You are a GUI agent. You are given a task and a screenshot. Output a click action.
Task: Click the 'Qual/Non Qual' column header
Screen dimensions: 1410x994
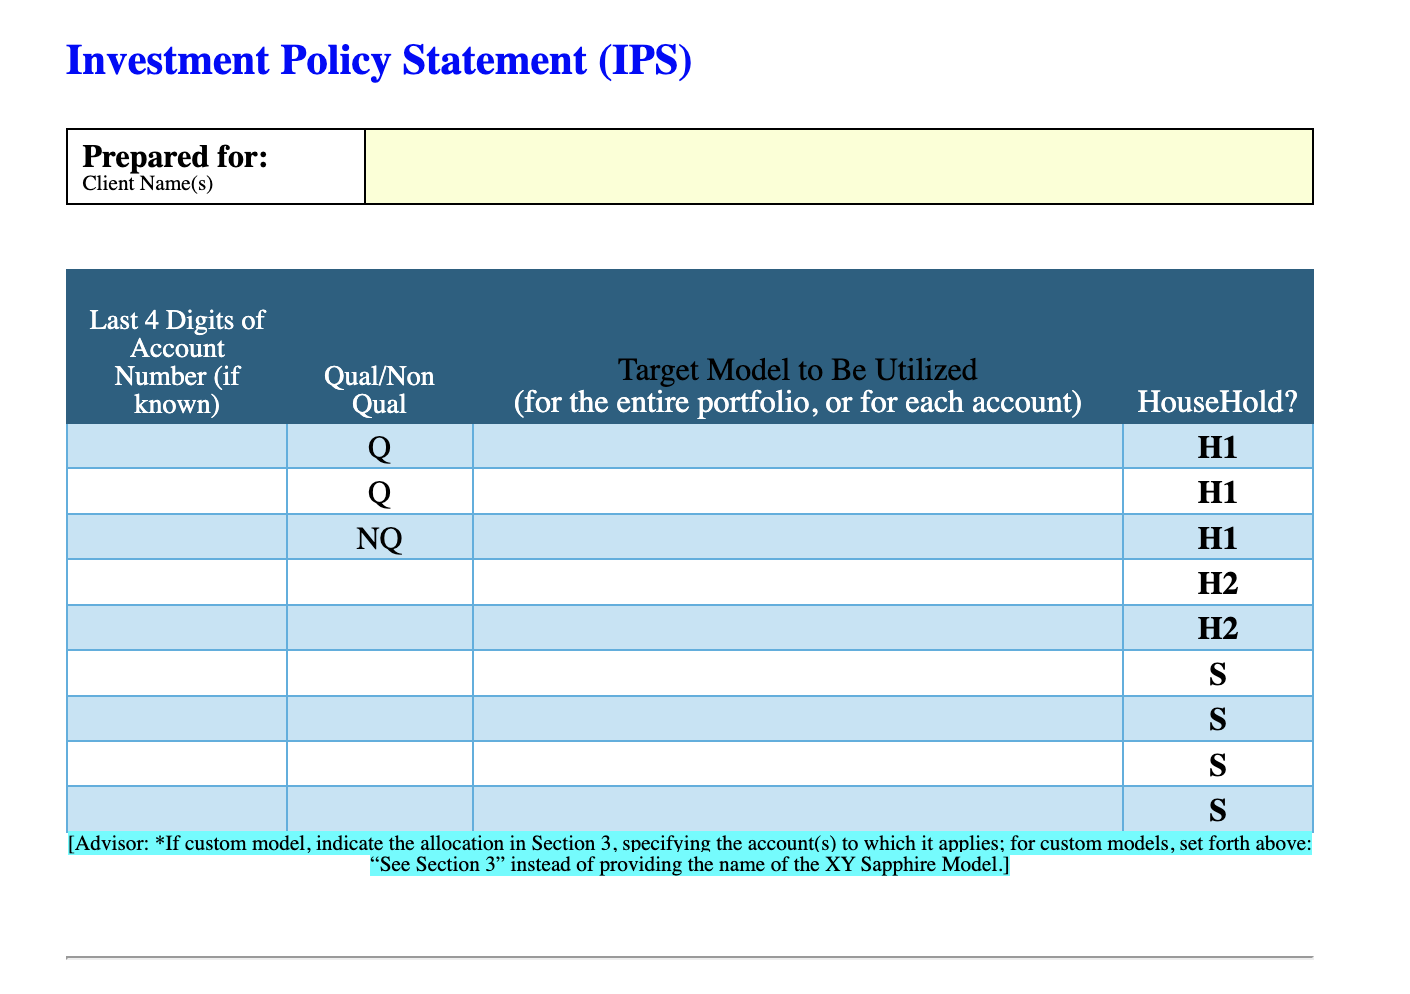(380, 390)
